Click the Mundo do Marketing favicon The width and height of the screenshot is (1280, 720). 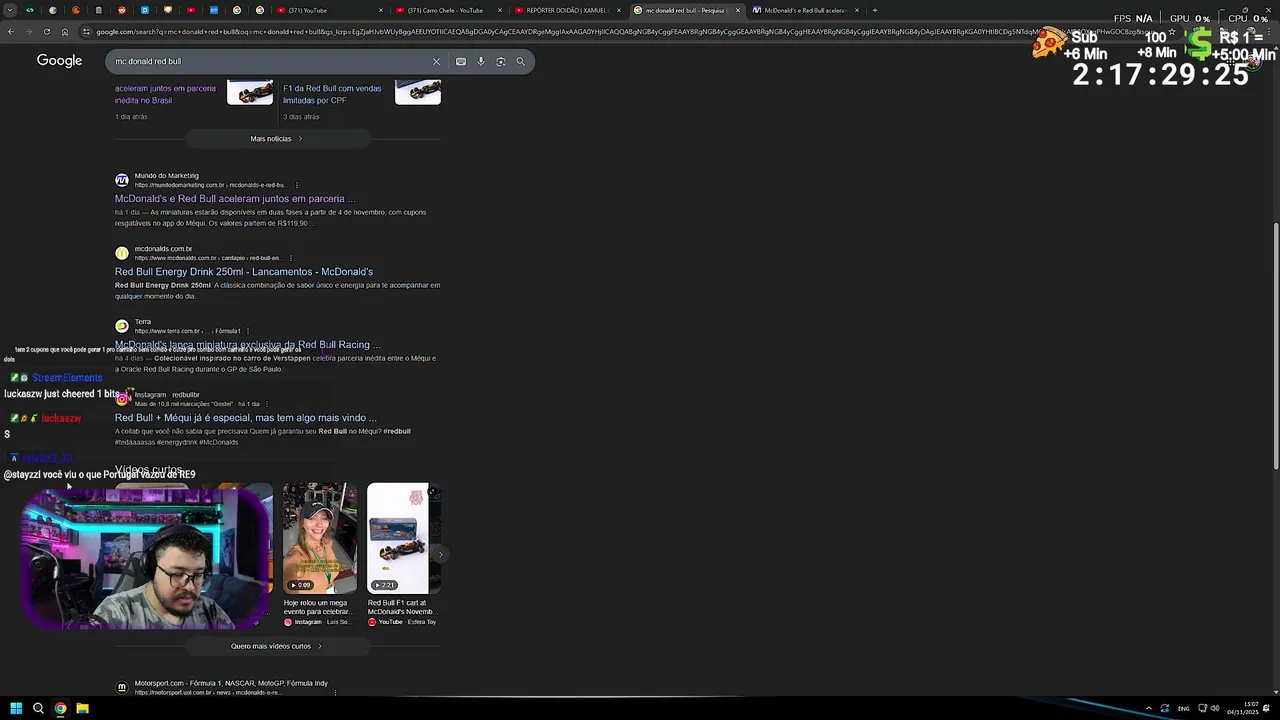tap(121, 180)
